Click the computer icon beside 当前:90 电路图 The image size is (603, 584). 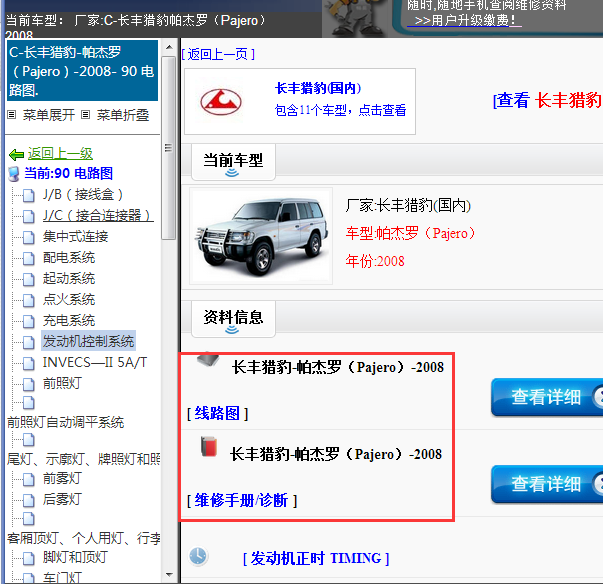coord(14,174)
